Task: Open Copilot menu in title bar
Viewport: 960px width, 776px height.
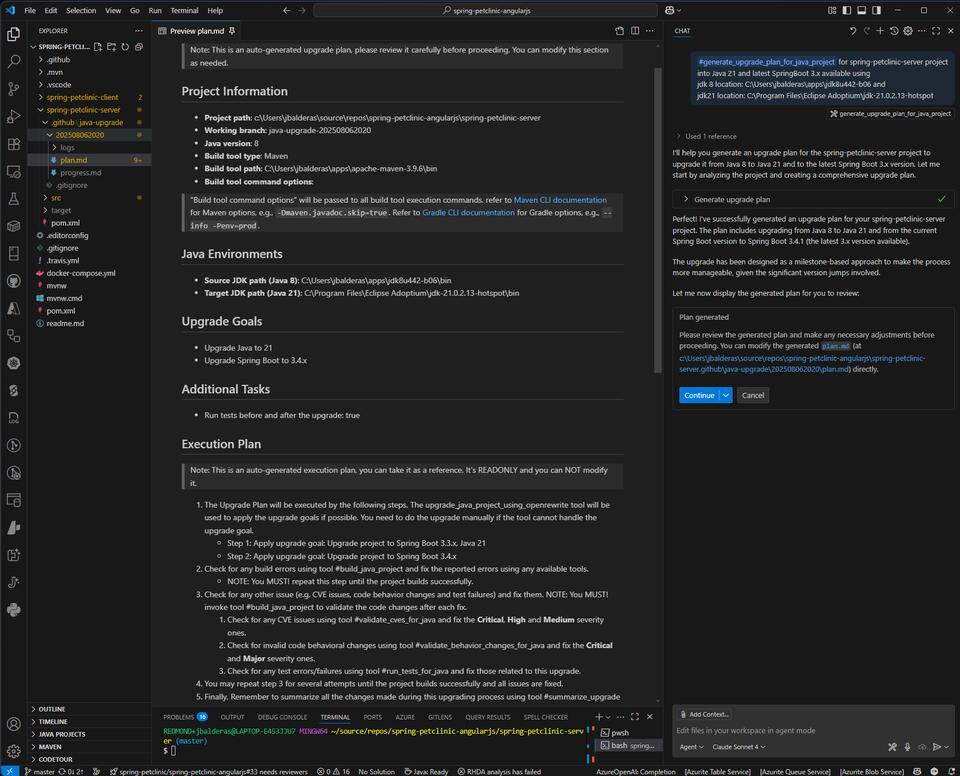Action: 673,10
